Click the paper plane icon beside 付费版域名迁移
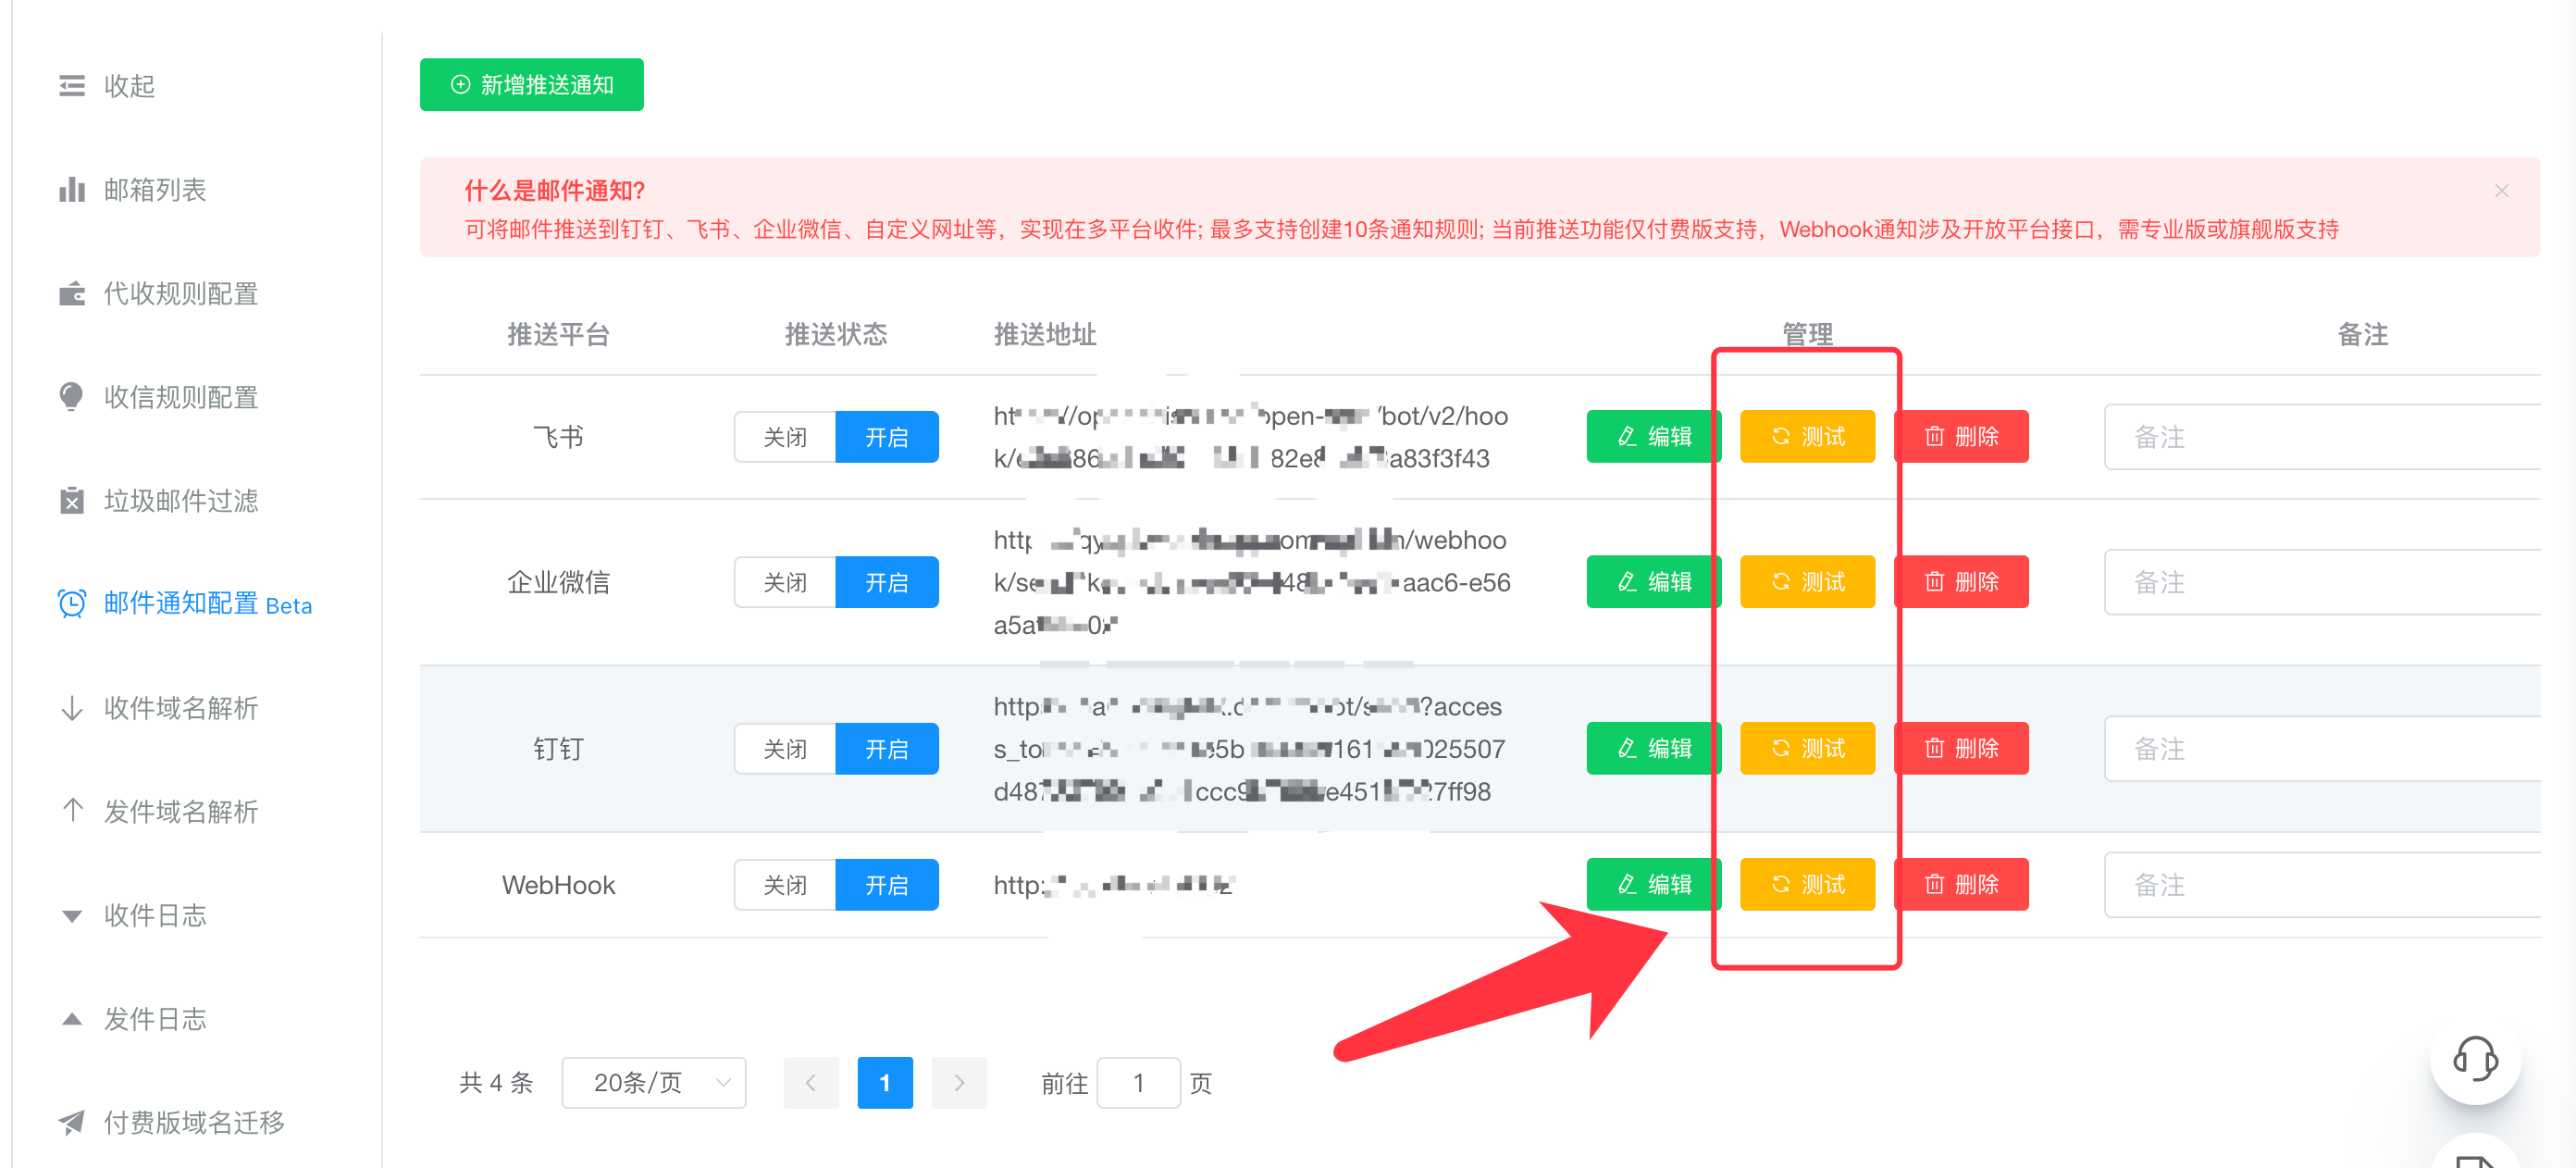This screenshot has width=2576, height=1168. coord(72,1123)
